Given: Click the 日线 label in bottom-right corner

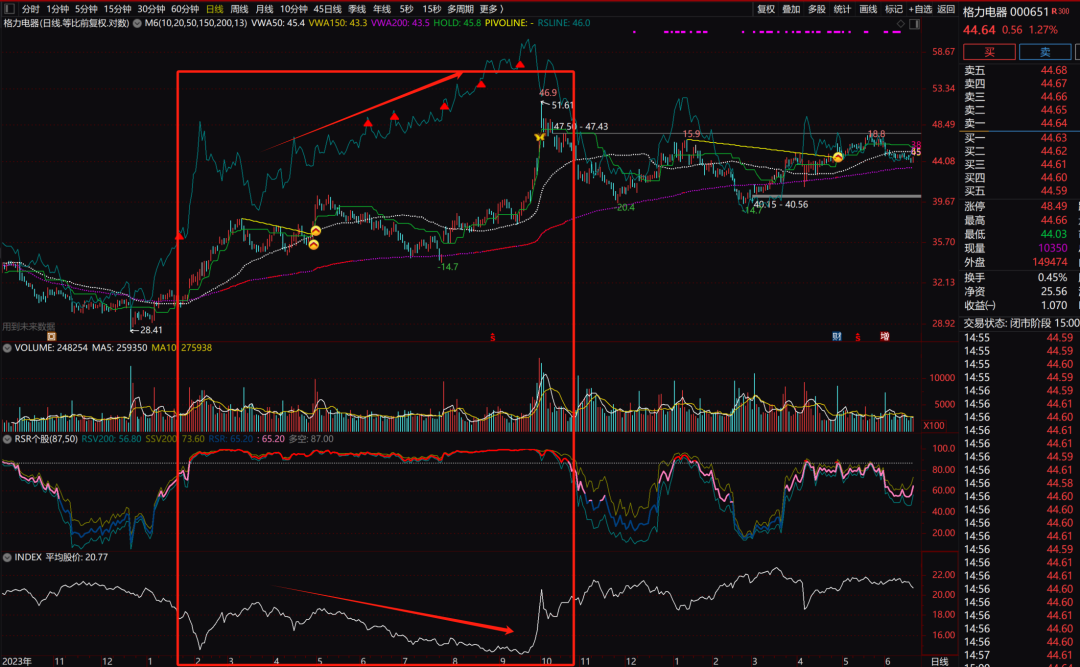Looking at the screenshot, I should pyautogui.click(x=939, y=661).
